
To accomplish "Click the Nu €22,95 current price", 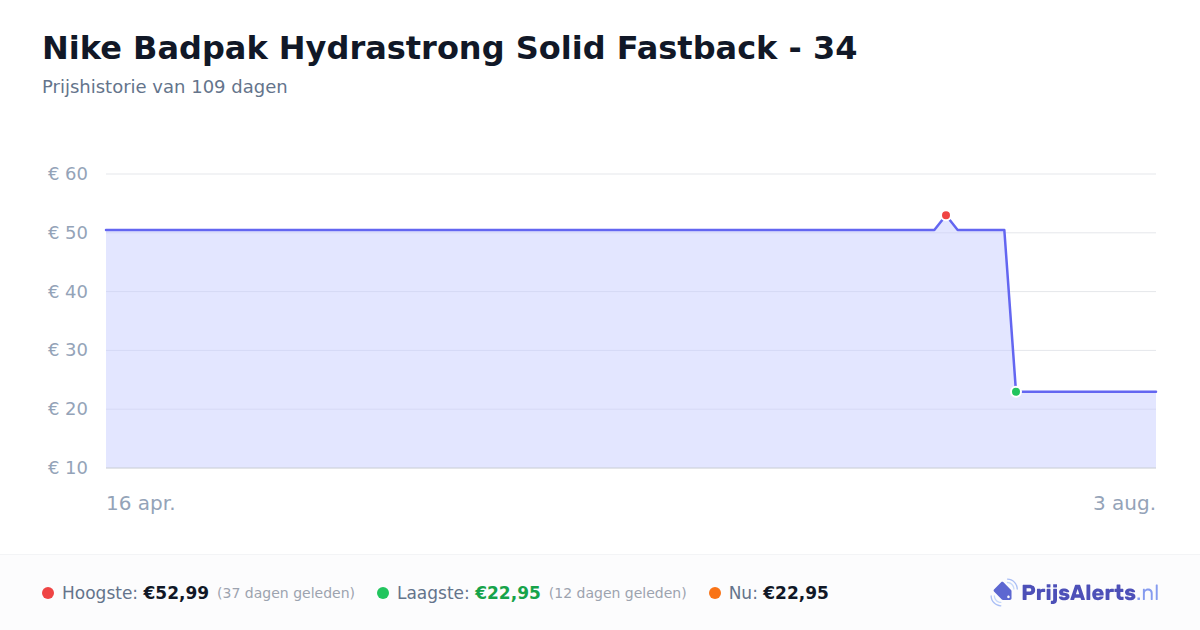I will (x=796, y=593).
